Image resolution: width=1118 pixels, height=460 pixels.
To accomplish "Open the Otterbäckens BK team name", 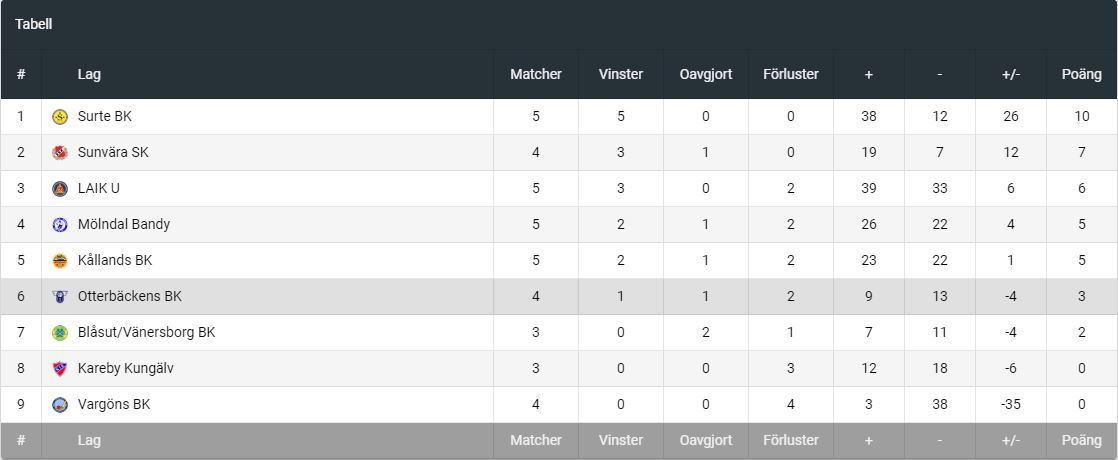I will (x=130, y=297).
